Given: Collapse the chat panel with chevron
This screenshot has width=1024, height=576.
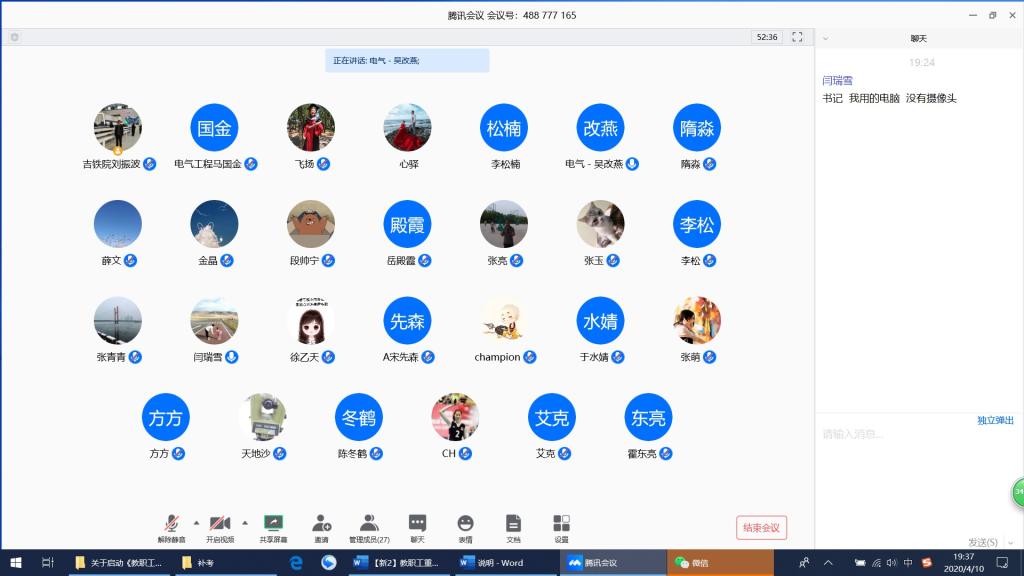Looking at the screenshot, I should pos(826,38).
